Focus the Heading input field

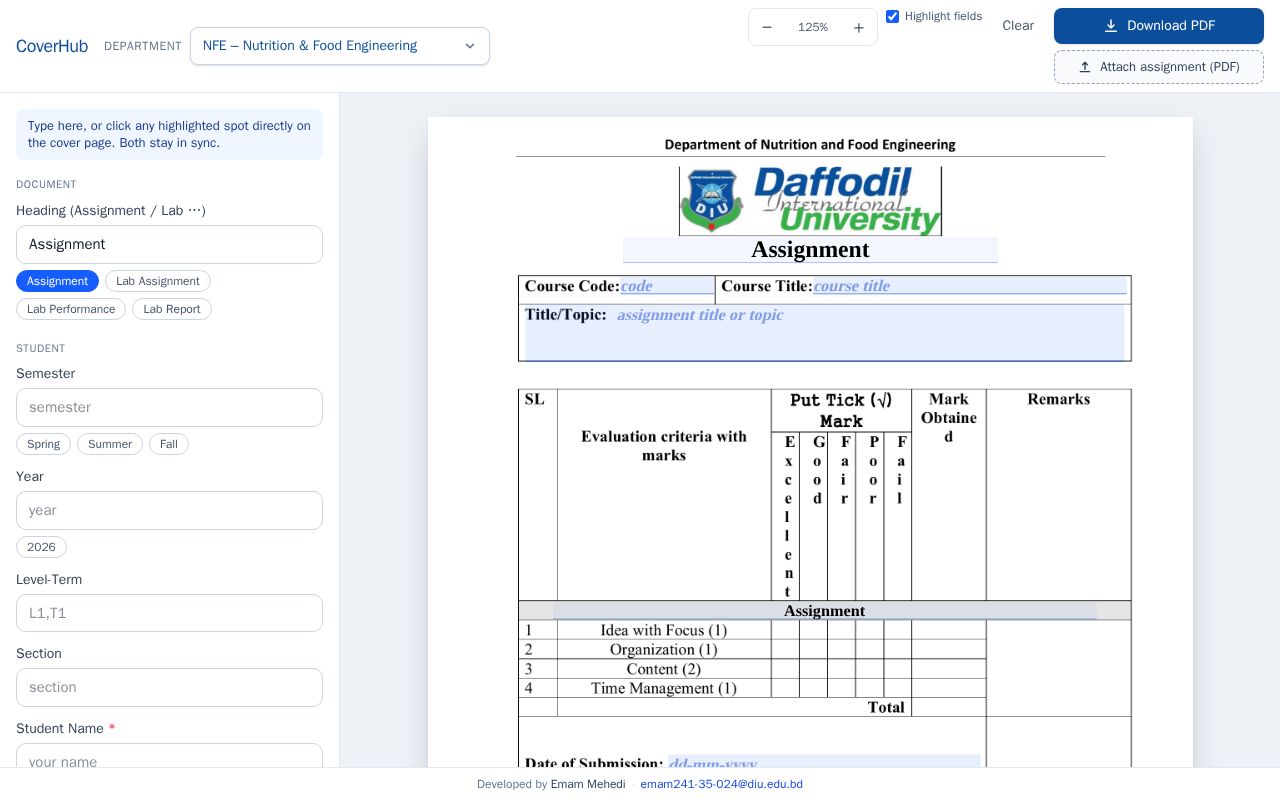tap(169, 244)
